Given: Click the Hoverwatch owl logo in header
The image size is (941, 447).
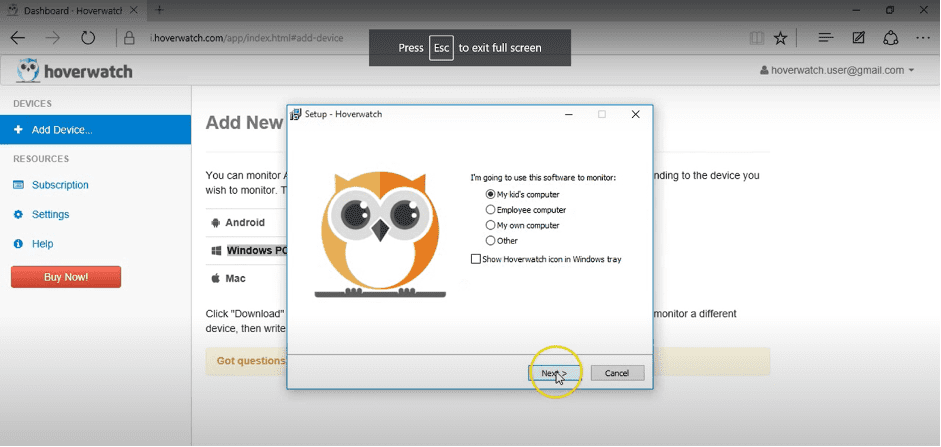Looking at the screenshot, I should point(28,71).
